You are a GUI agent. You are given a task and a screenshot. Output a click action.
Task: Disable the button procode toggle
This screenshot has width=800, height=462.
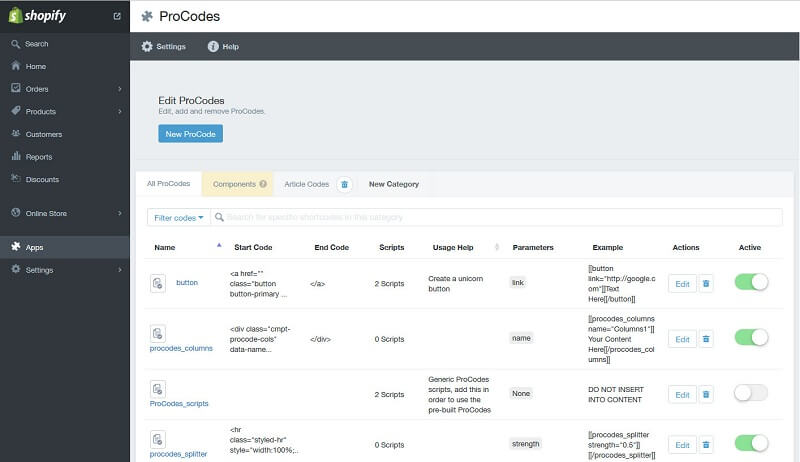[751, 282]
